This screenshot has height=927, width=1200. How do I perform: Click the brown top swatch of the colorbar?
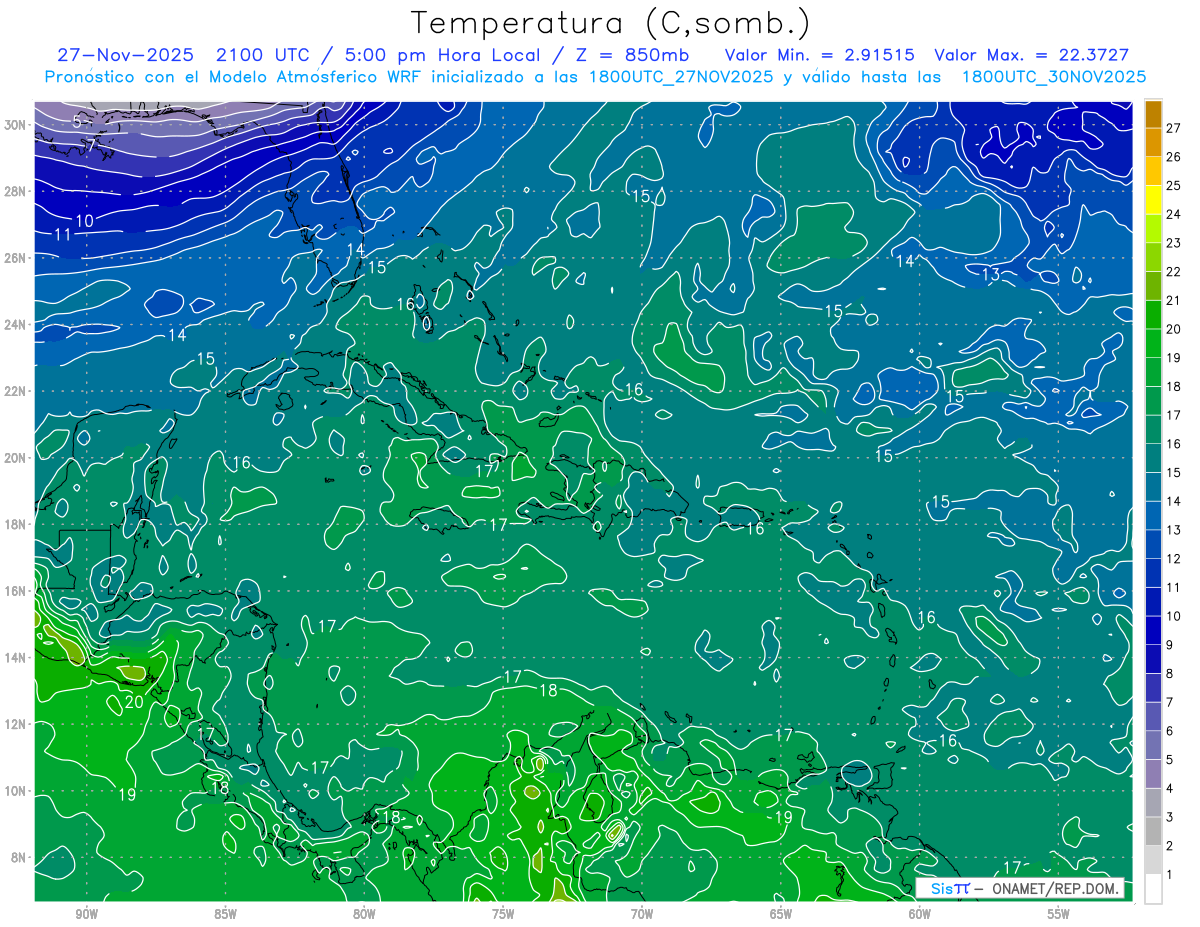(x=1153, y=113)
